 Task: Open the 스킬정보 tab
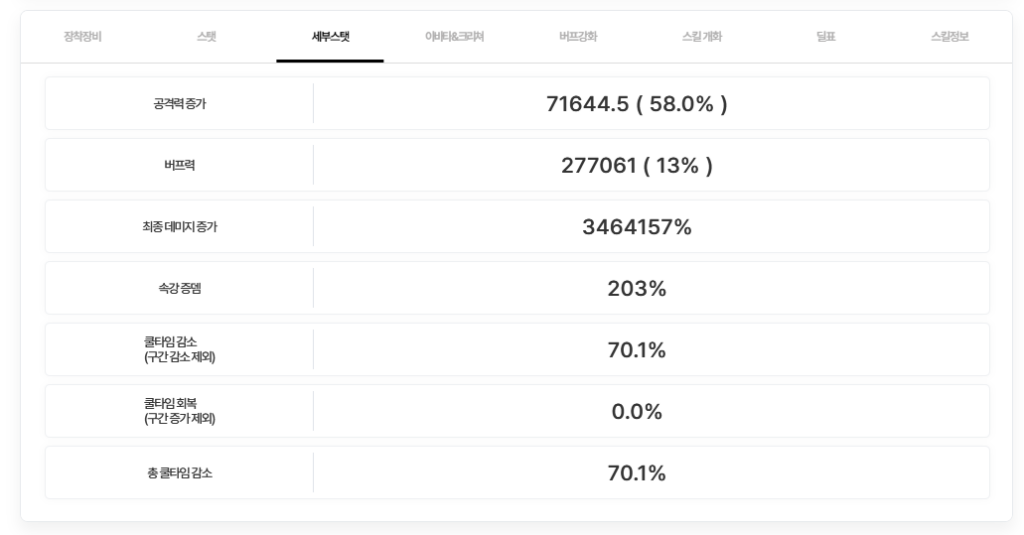click(949, 37)
